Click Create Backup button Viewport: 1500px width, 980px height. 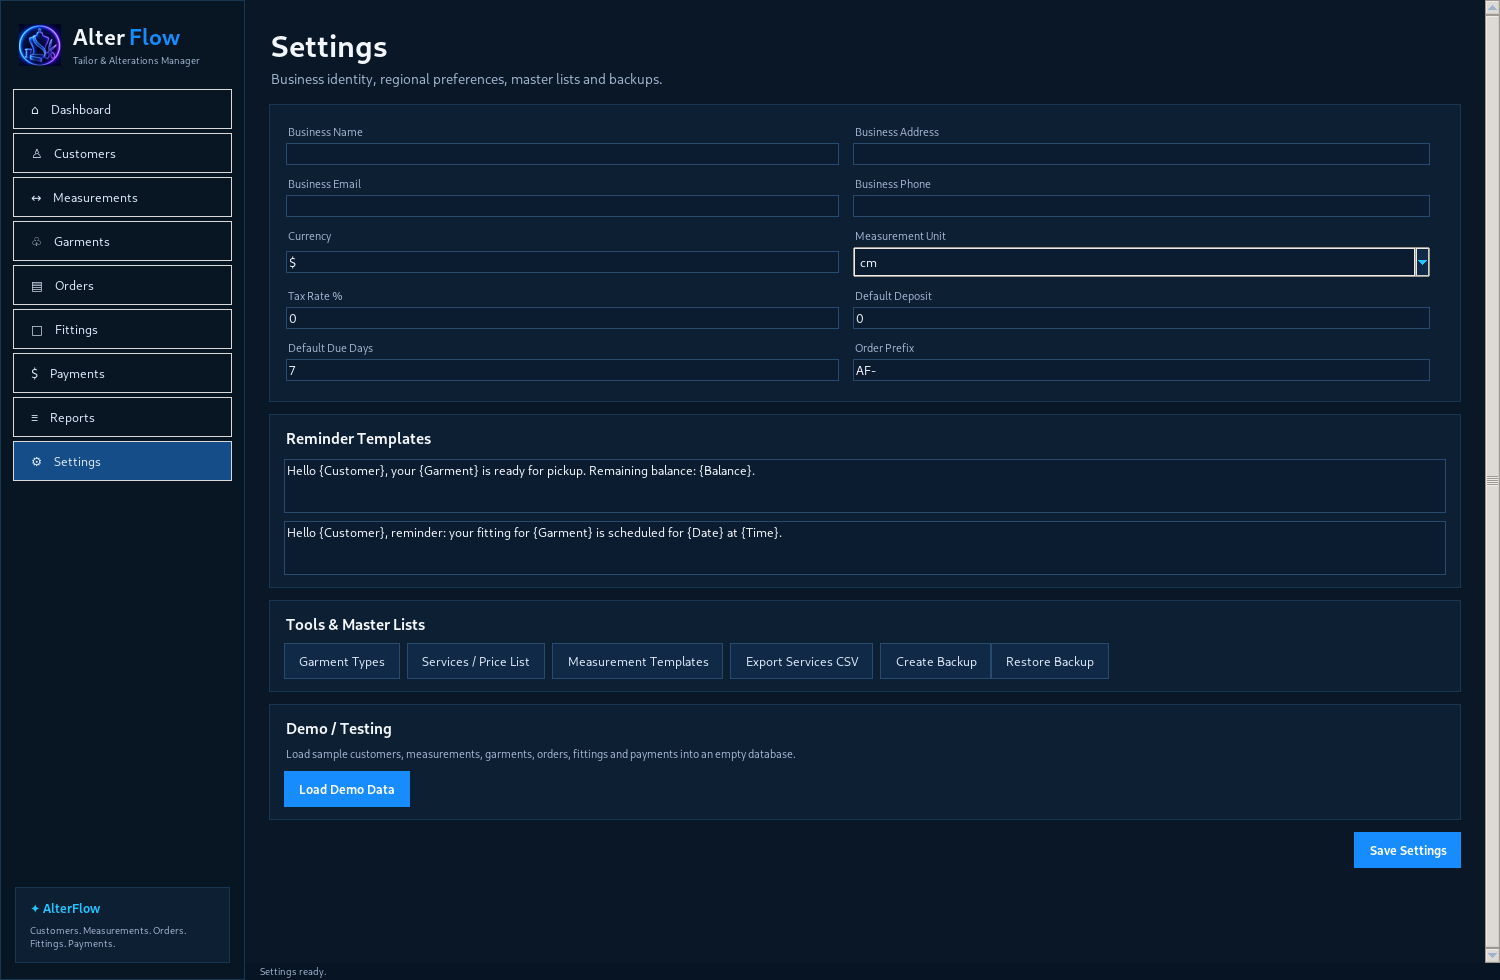(936, 661)
